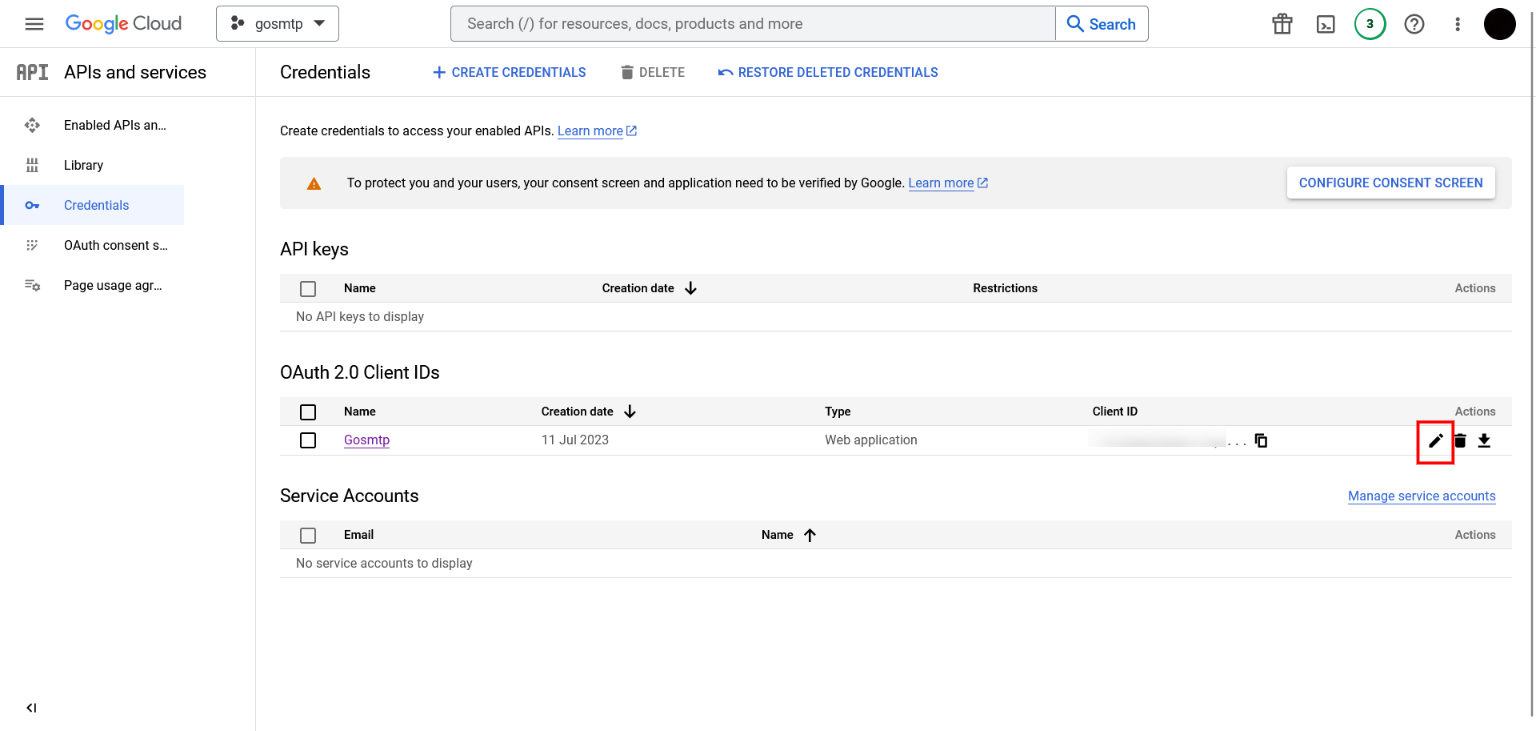Open the notifications badge showing 3
Viewport: 1536px width, 731px height.
(x=1370, y=24)
